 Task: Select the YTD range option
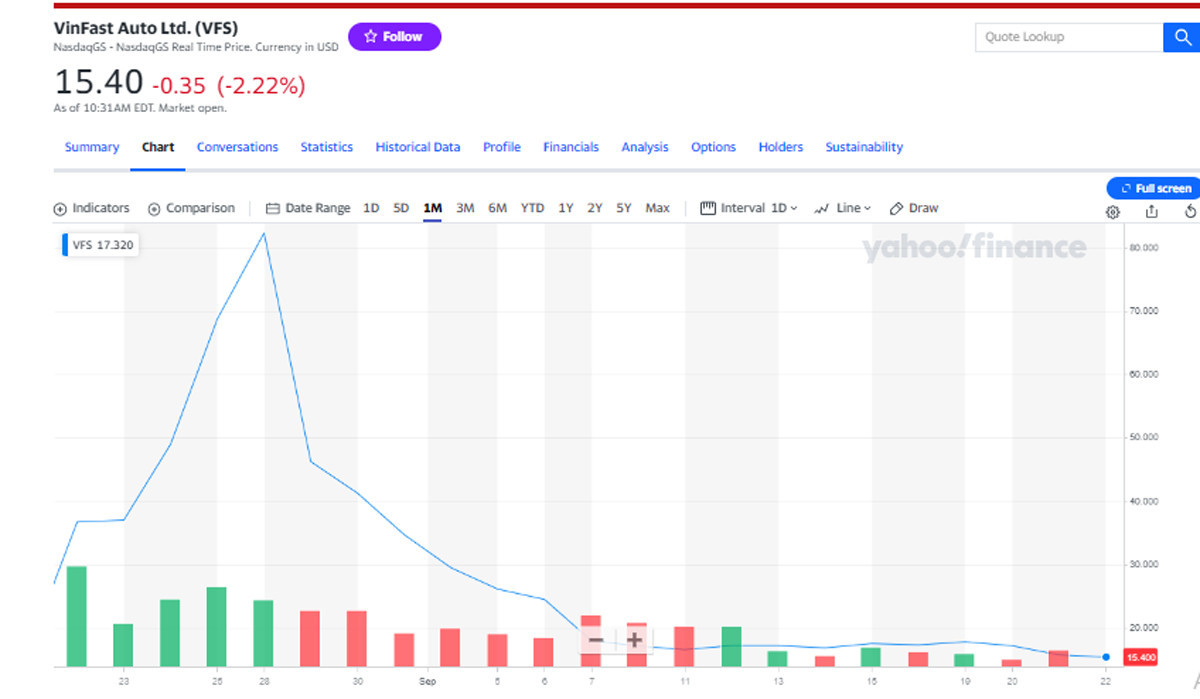[x=532, y=208]
